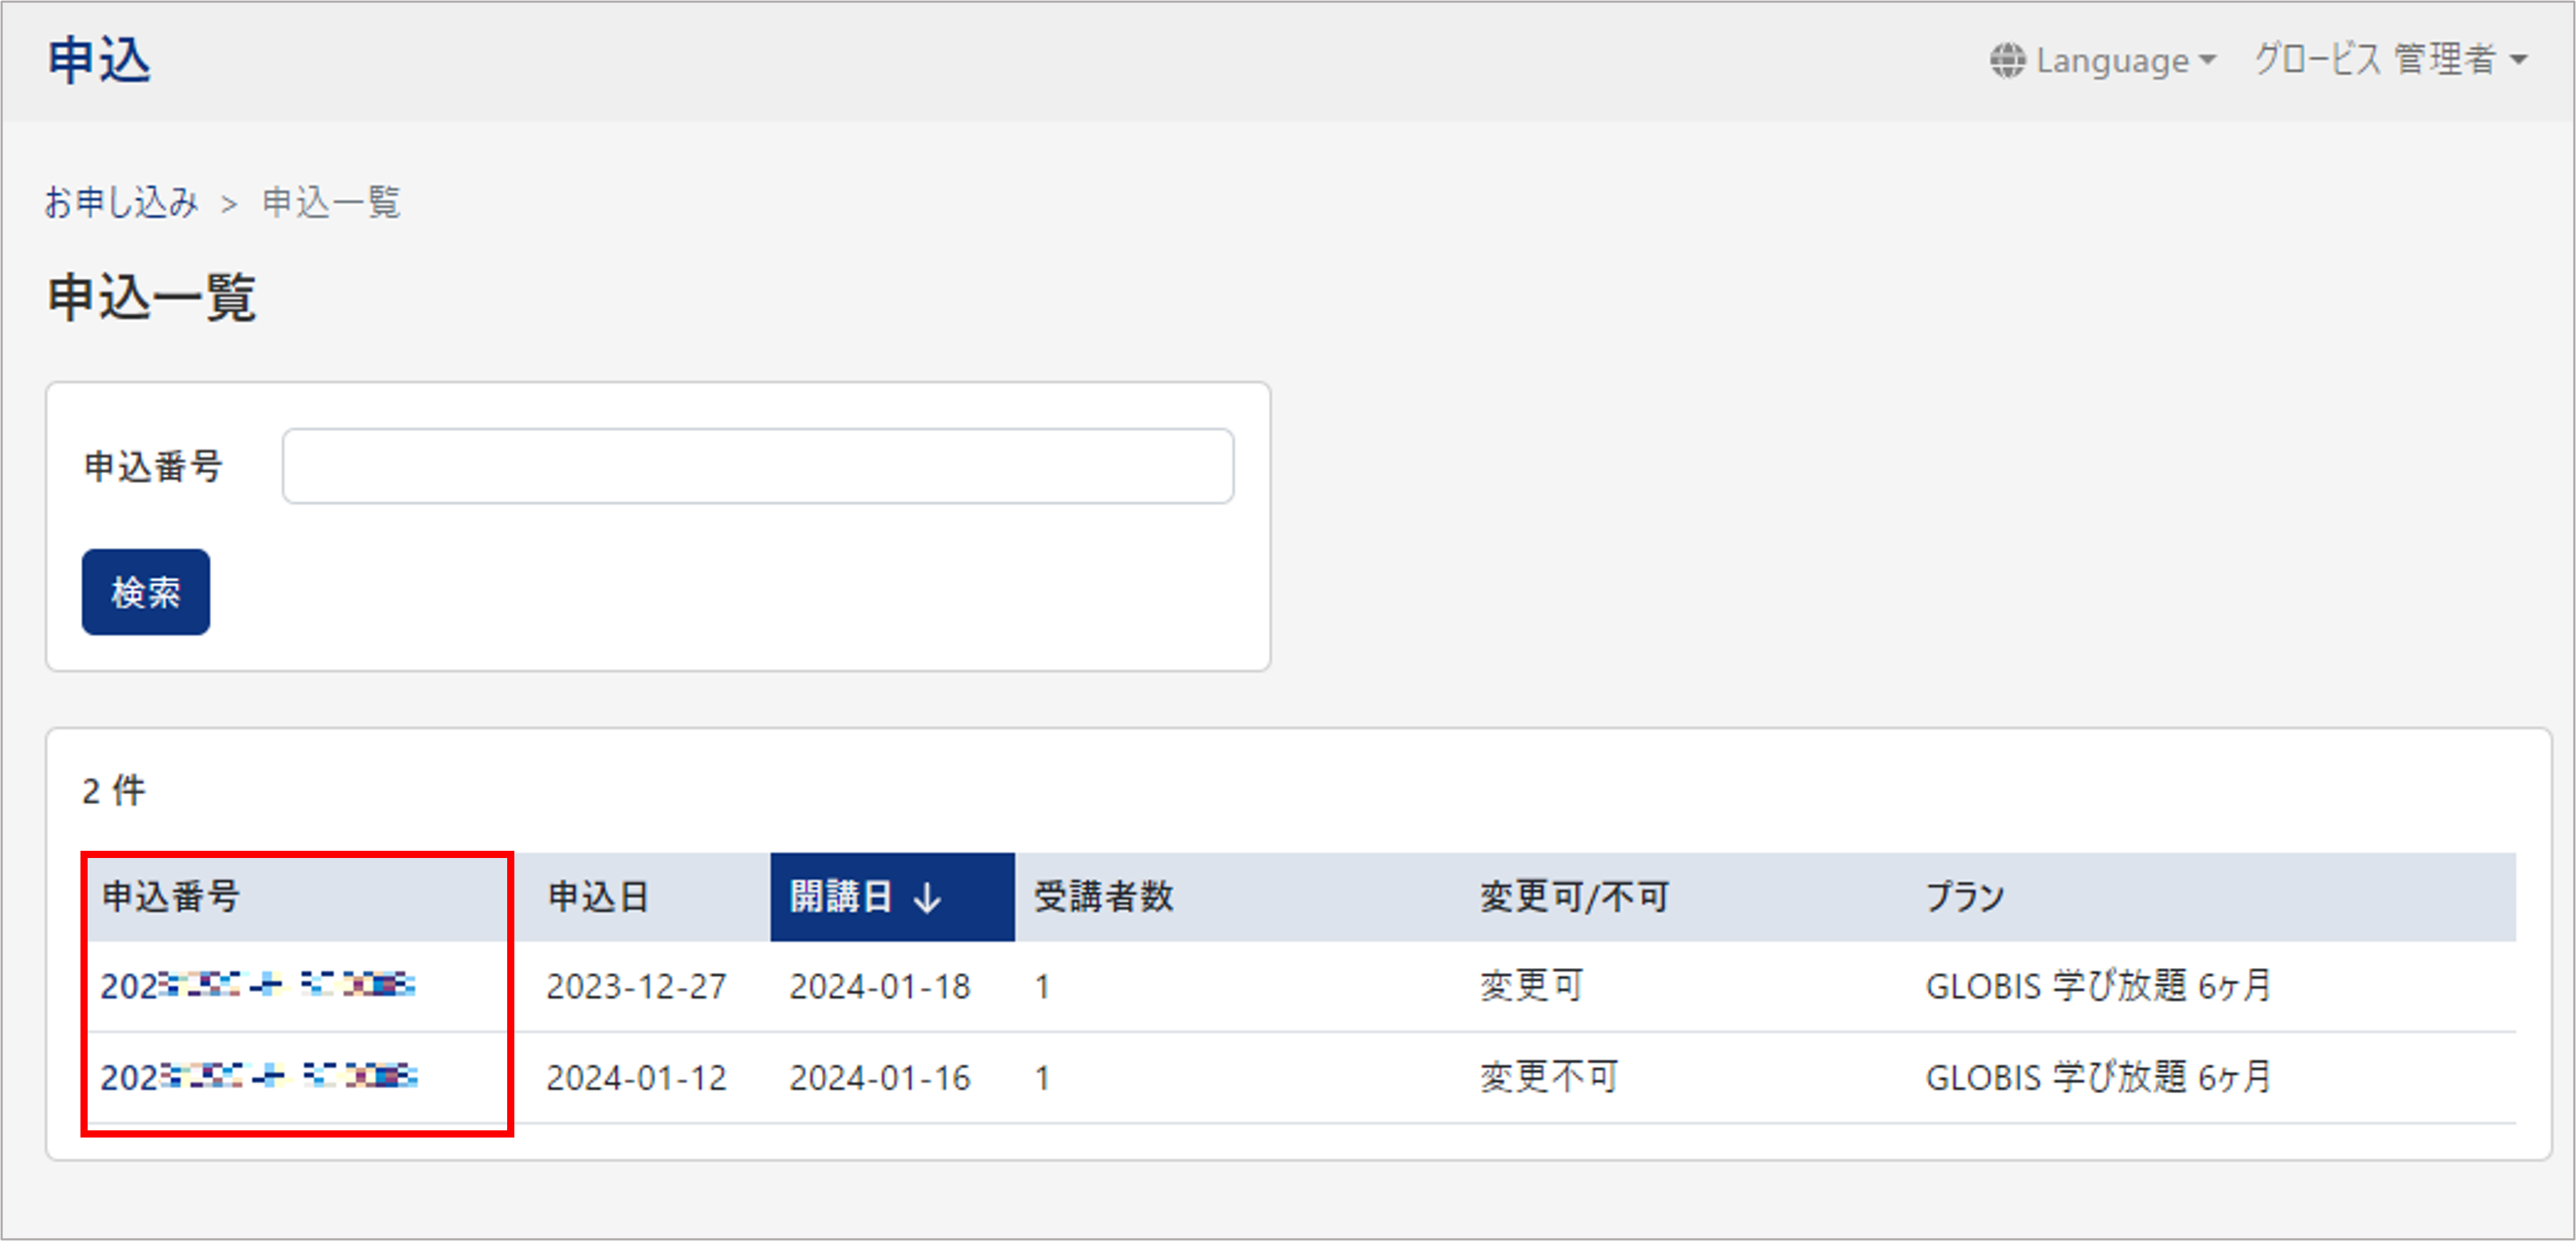Viewport: 2576px width, 1241px height.
Task: Click the sort arrow in 開講日 header
Action: (x=927, y=897)
